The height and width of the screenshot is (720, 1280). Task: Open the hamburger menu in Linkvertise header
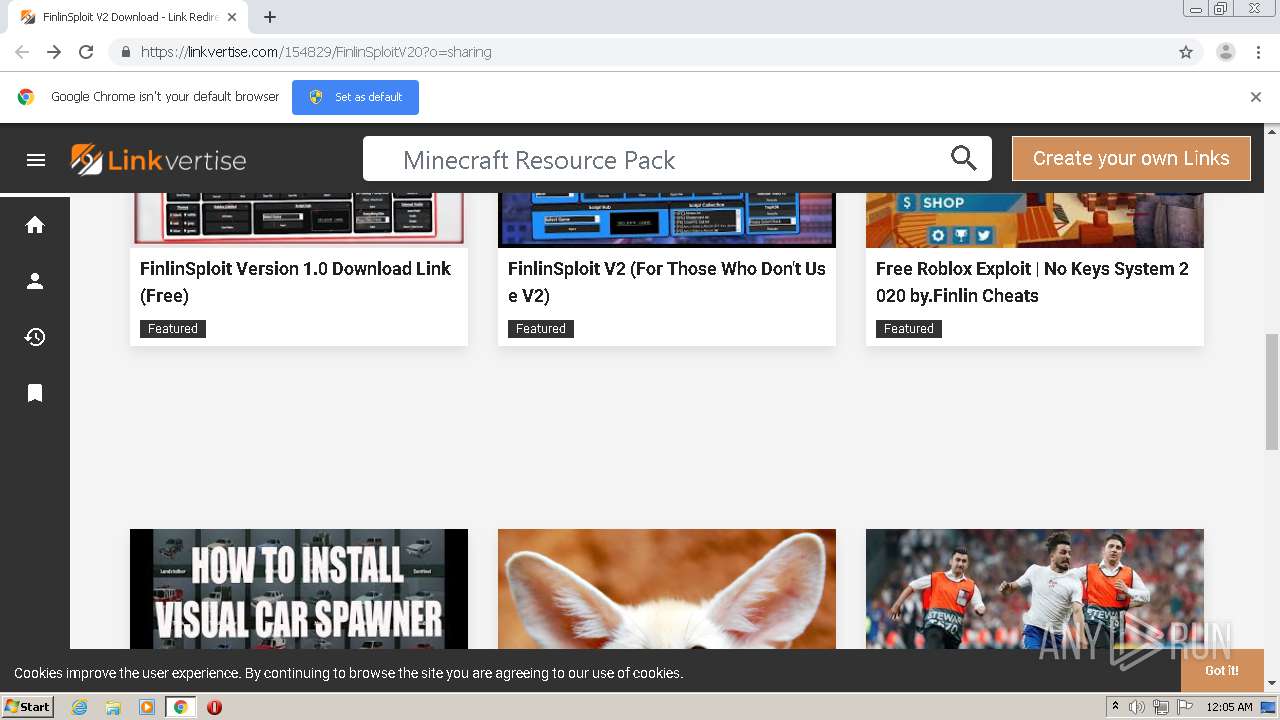coord(36,159)
